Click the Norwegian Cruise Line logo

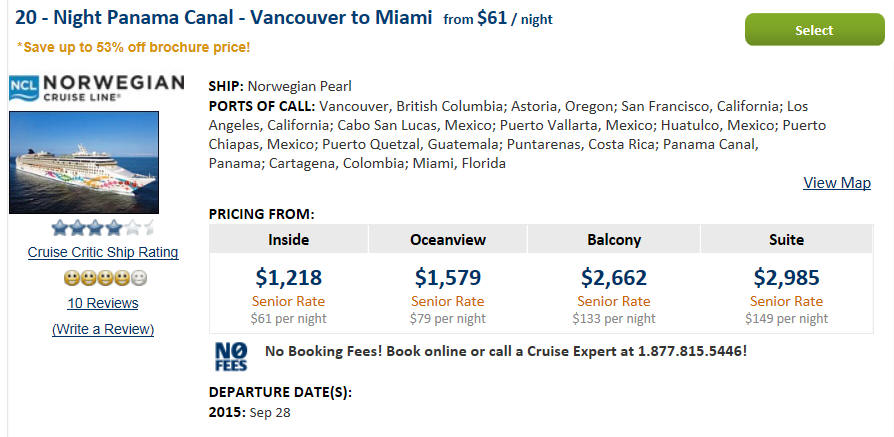[x=96, y=88]
